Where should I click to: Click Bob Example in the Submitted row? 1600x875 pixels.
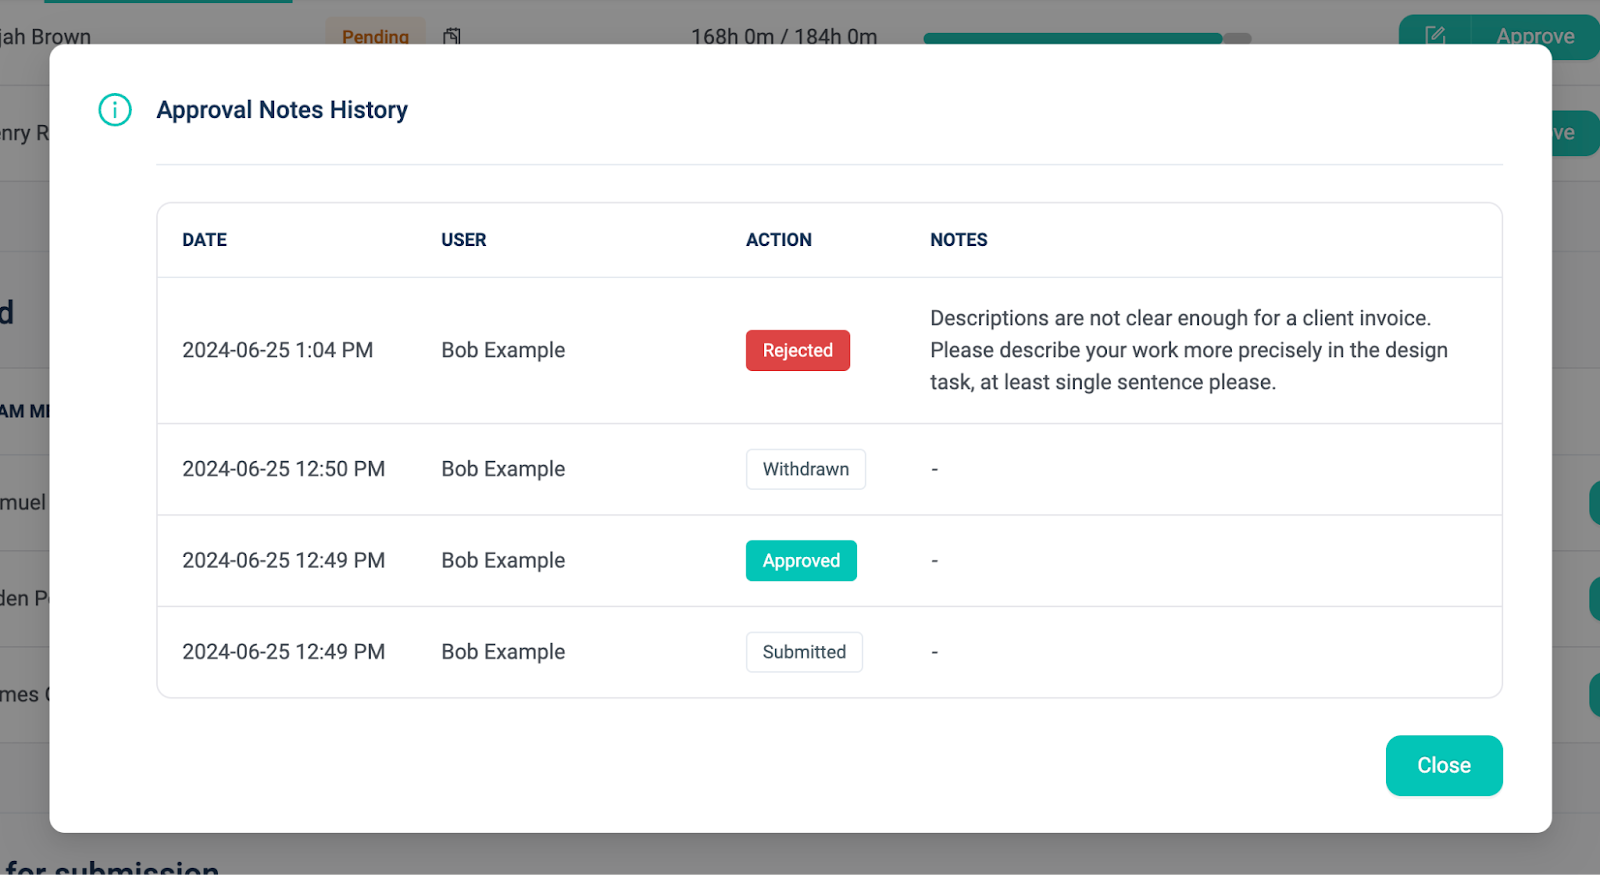click(503, 652)
